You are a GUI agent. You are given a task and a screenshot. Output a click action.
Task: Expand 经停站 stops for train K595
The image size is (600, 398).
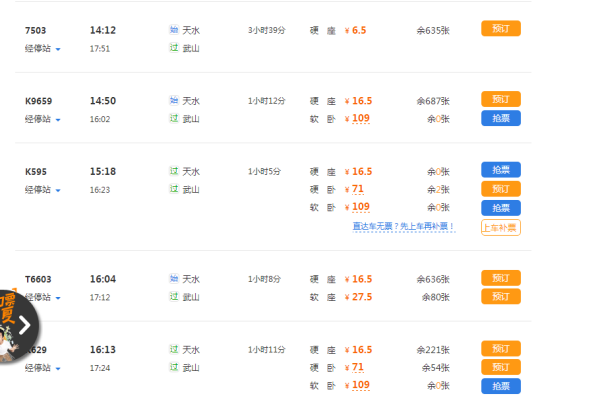point(42,190)
